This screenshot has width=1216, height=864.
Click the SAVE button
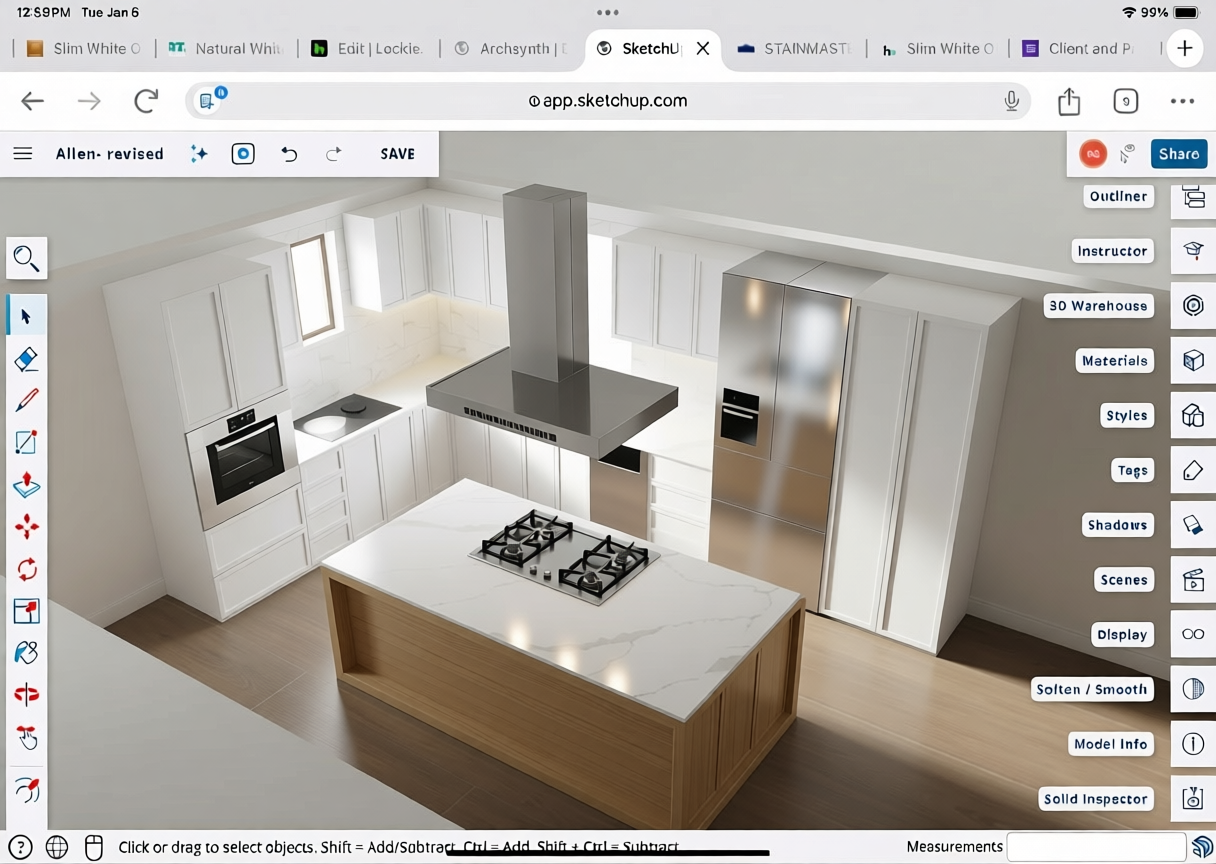pyautogui.click(x=397, y=154)
